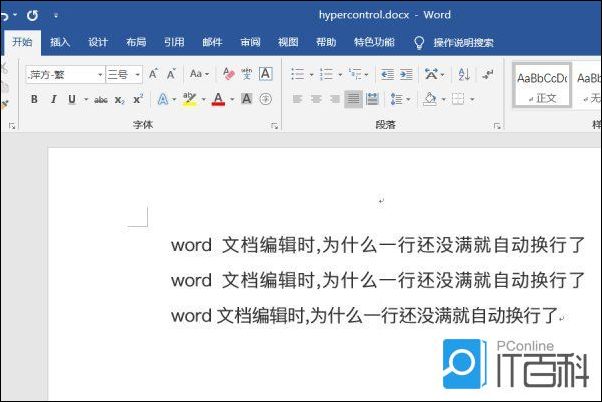Open 引用 ribbon tab
The image size is (602, 402).
pos(174,42)
